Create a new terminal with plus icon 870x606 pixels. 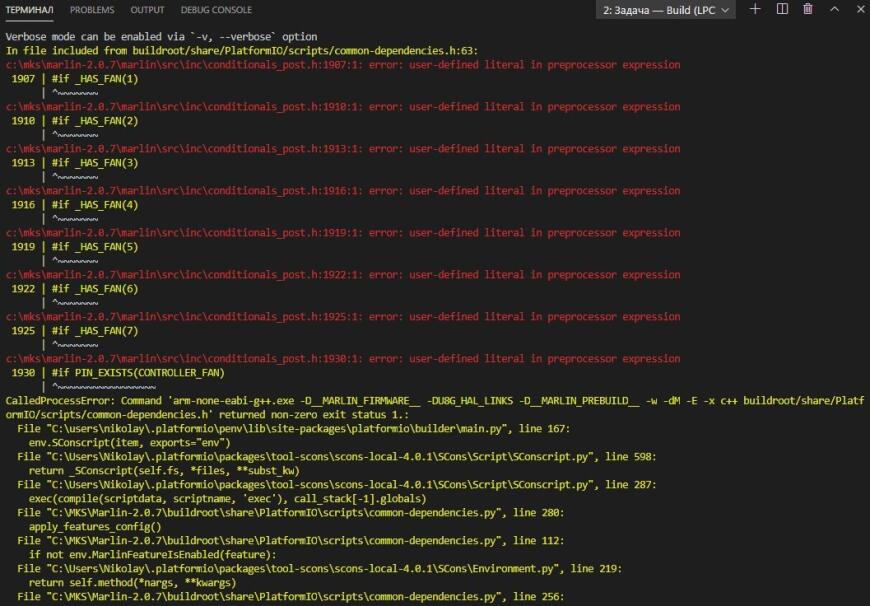(x=755, y=9)
